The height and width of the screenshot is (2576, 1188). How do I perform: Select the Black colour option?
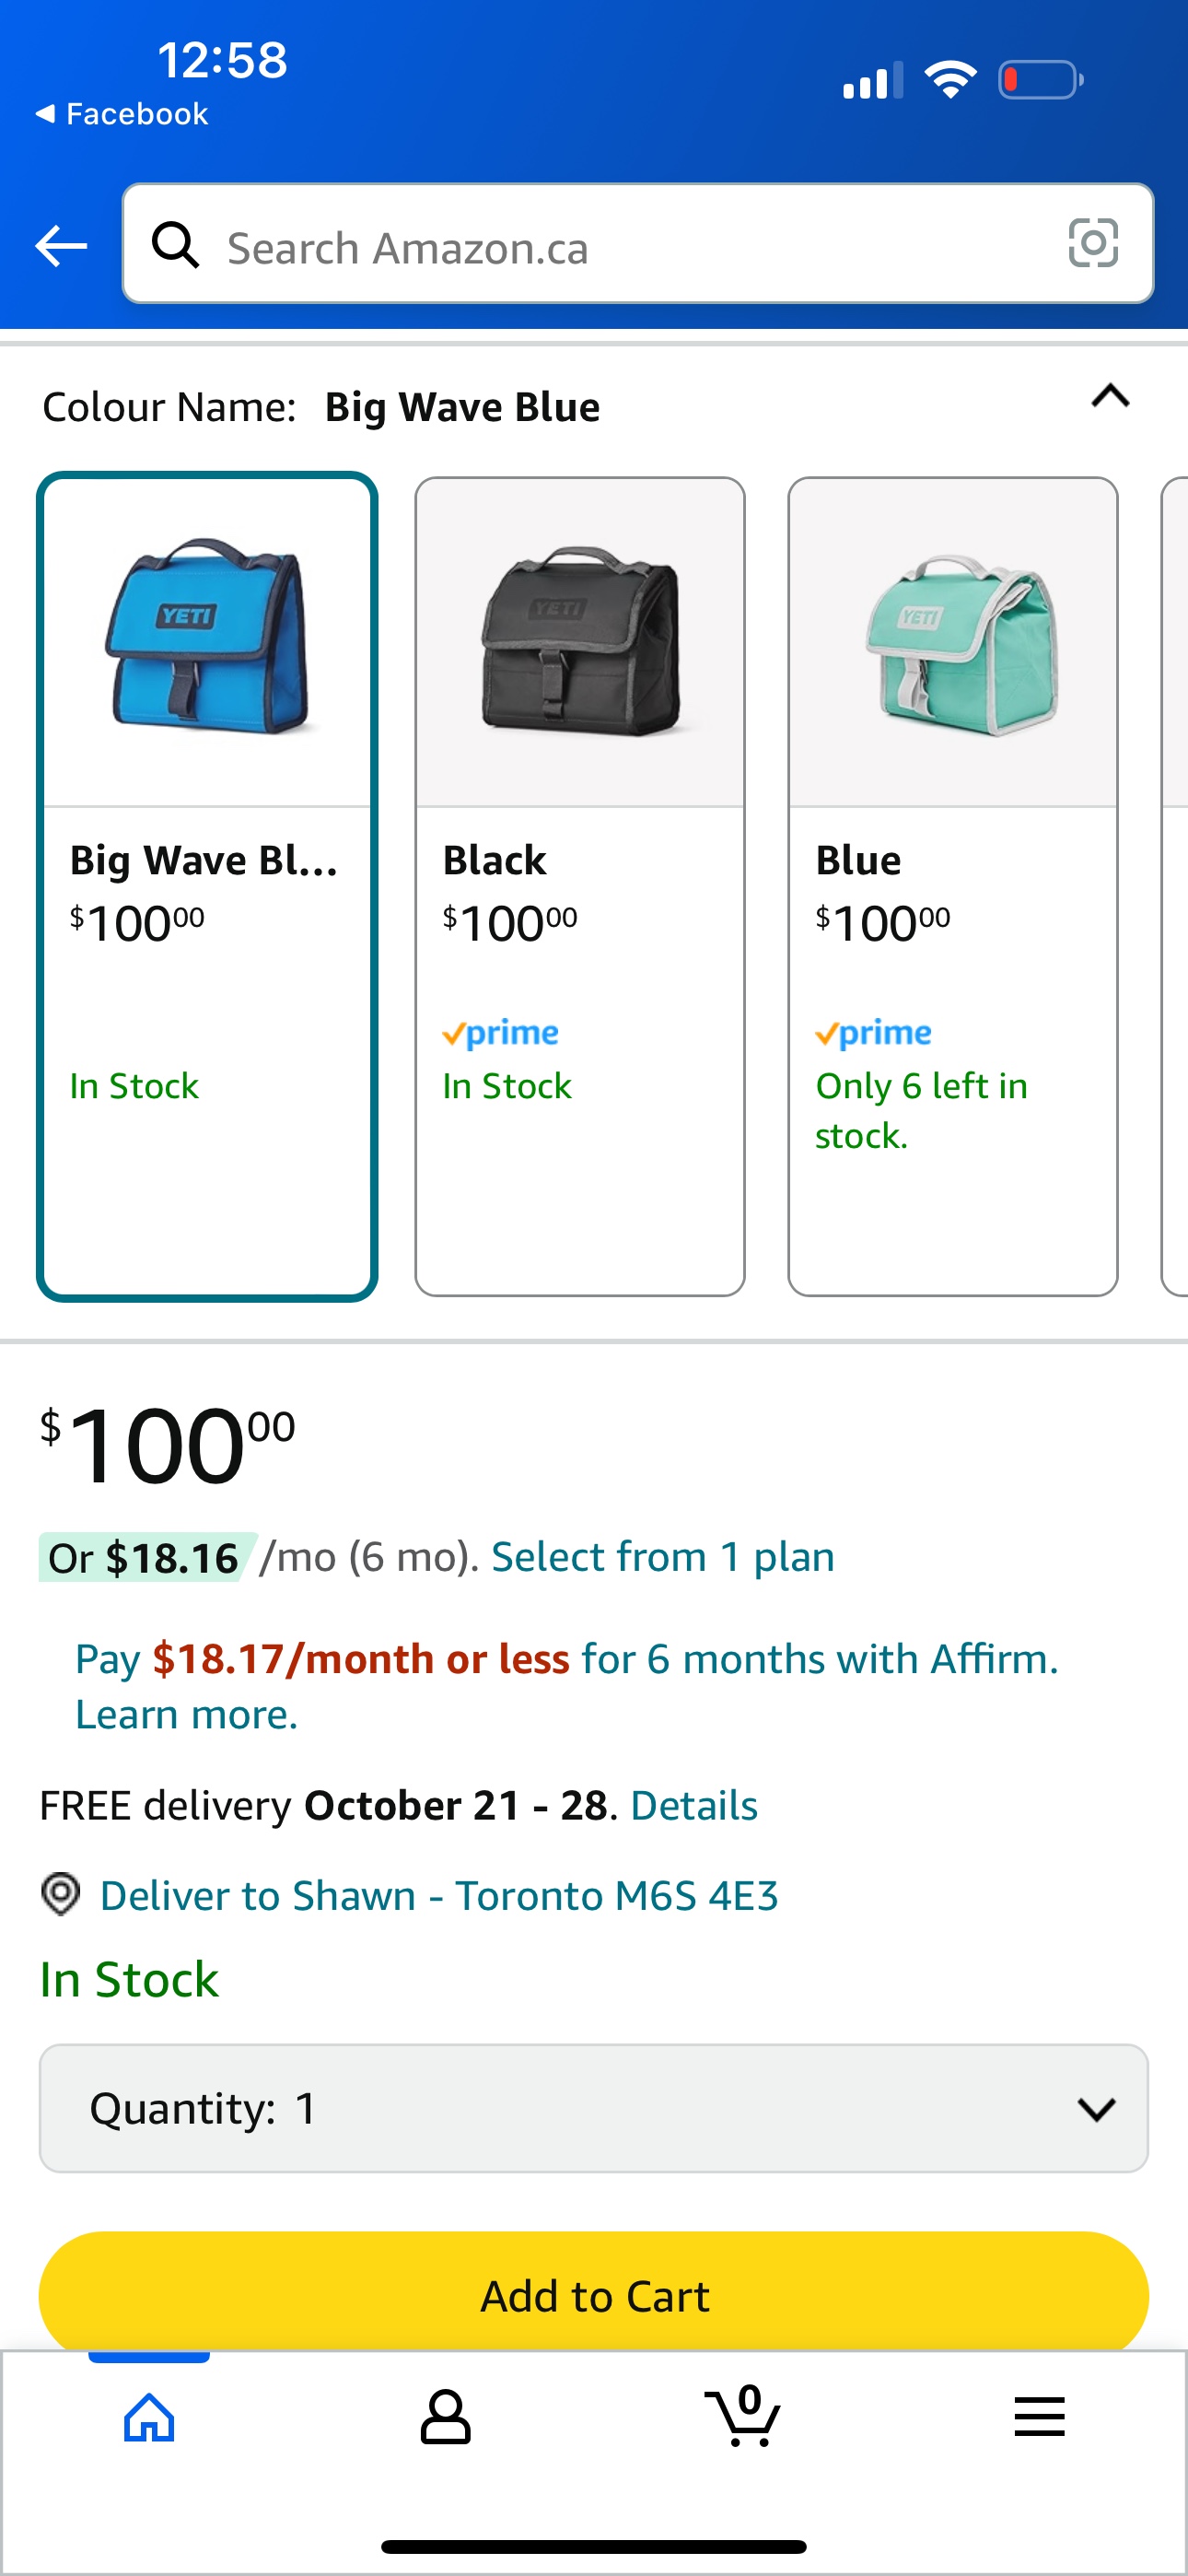pos(580,886)
